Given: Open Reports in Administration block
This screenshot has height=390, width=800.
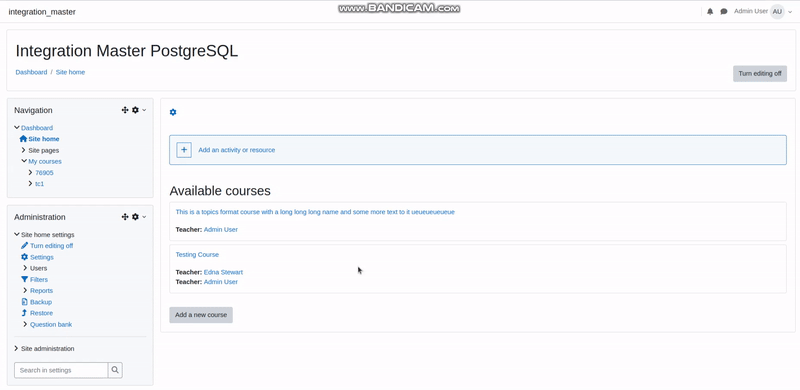Looking at the screenshot, I should click(41, 290).
